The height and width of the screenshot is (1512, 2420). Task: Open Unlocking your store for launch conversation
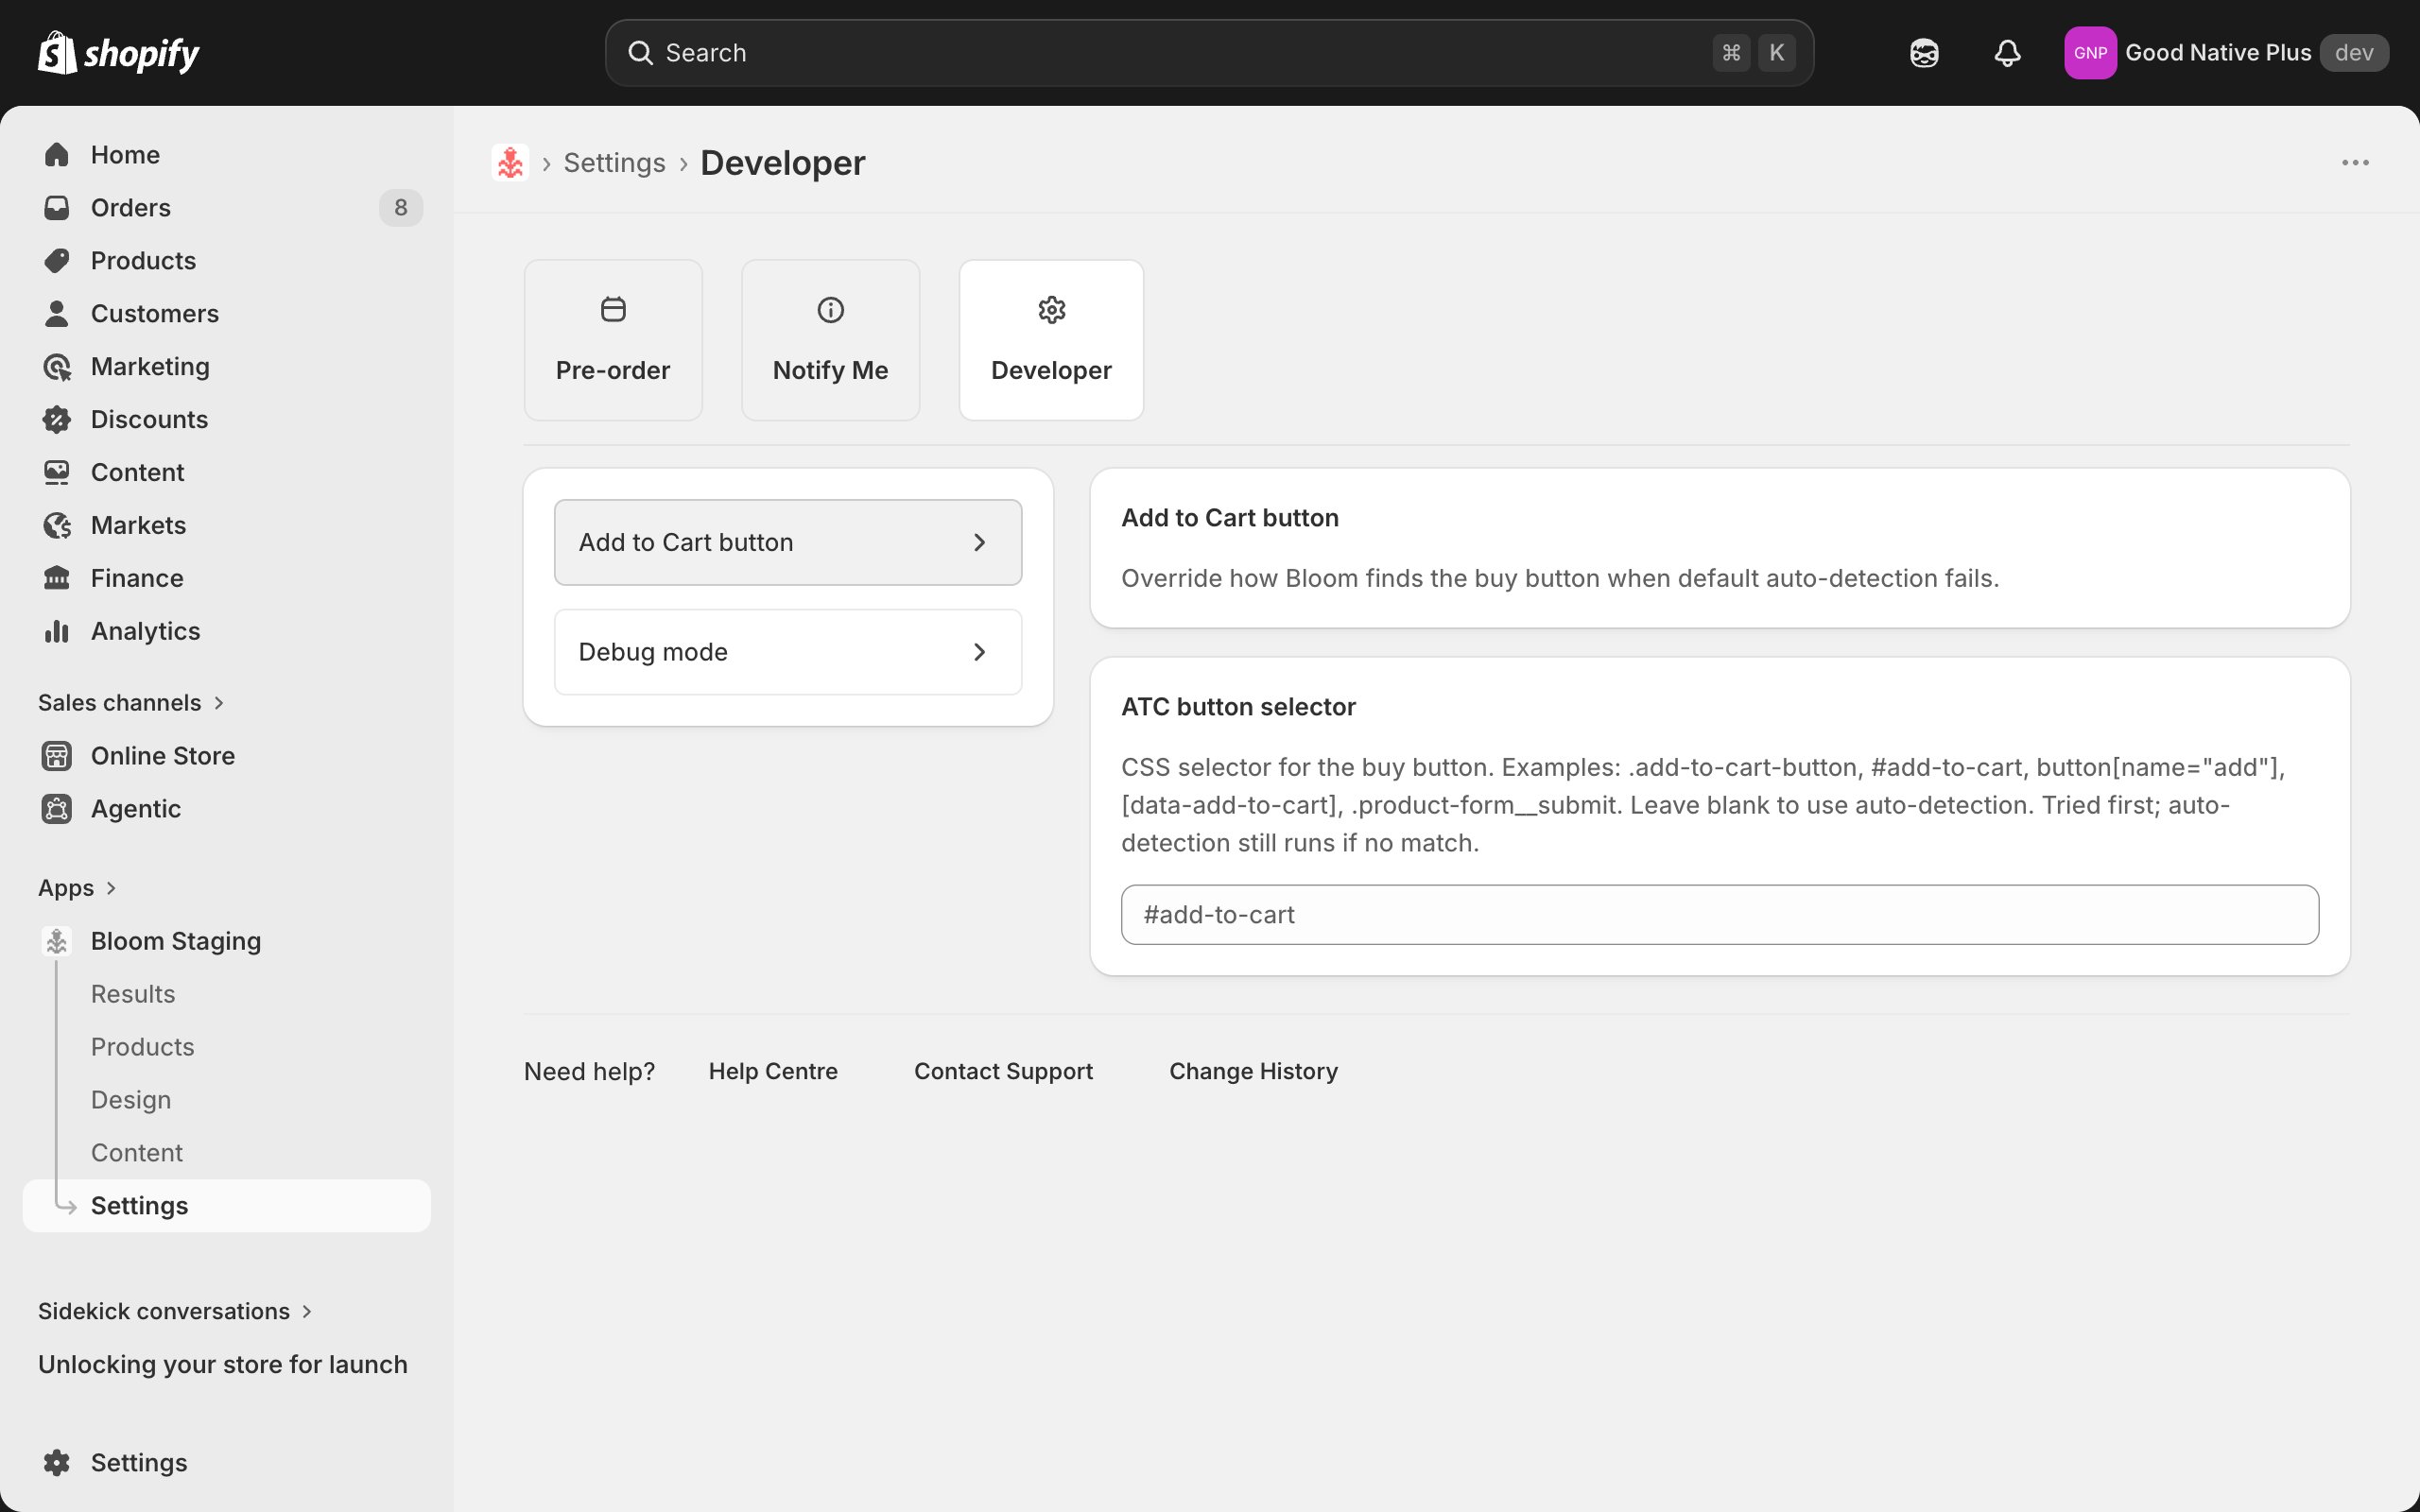point(223,1364)
